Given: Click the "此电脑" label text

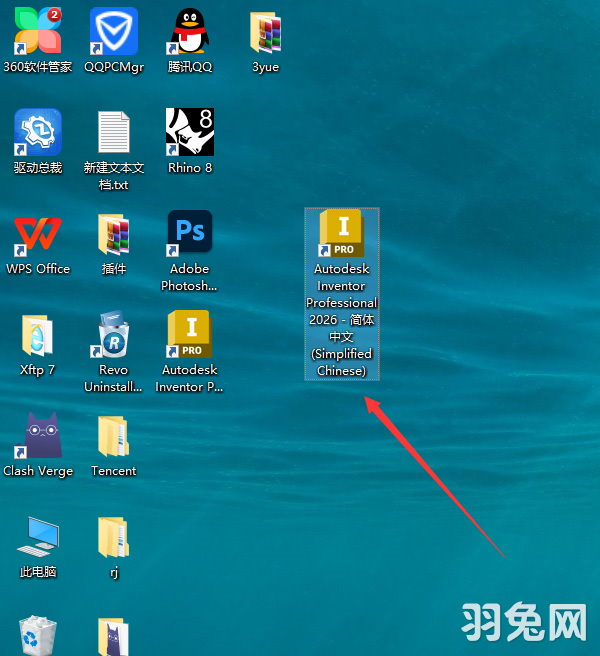Looking at the screenshot, I should click(38, 572).
